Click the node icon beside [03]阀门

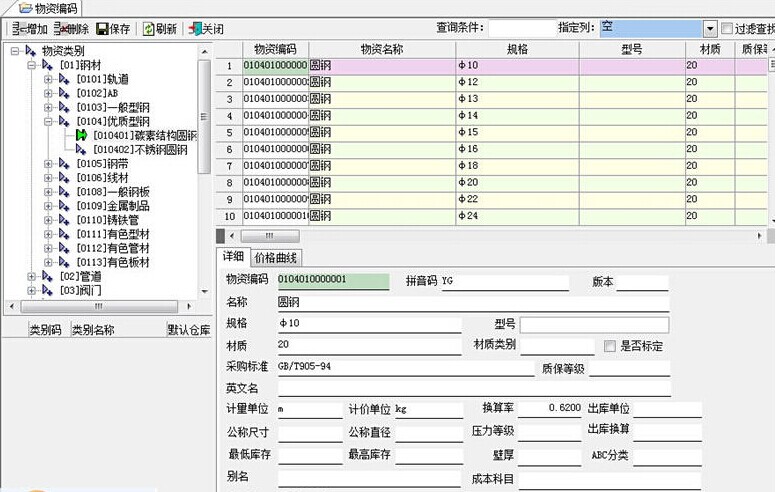click(x=47, y=290)
